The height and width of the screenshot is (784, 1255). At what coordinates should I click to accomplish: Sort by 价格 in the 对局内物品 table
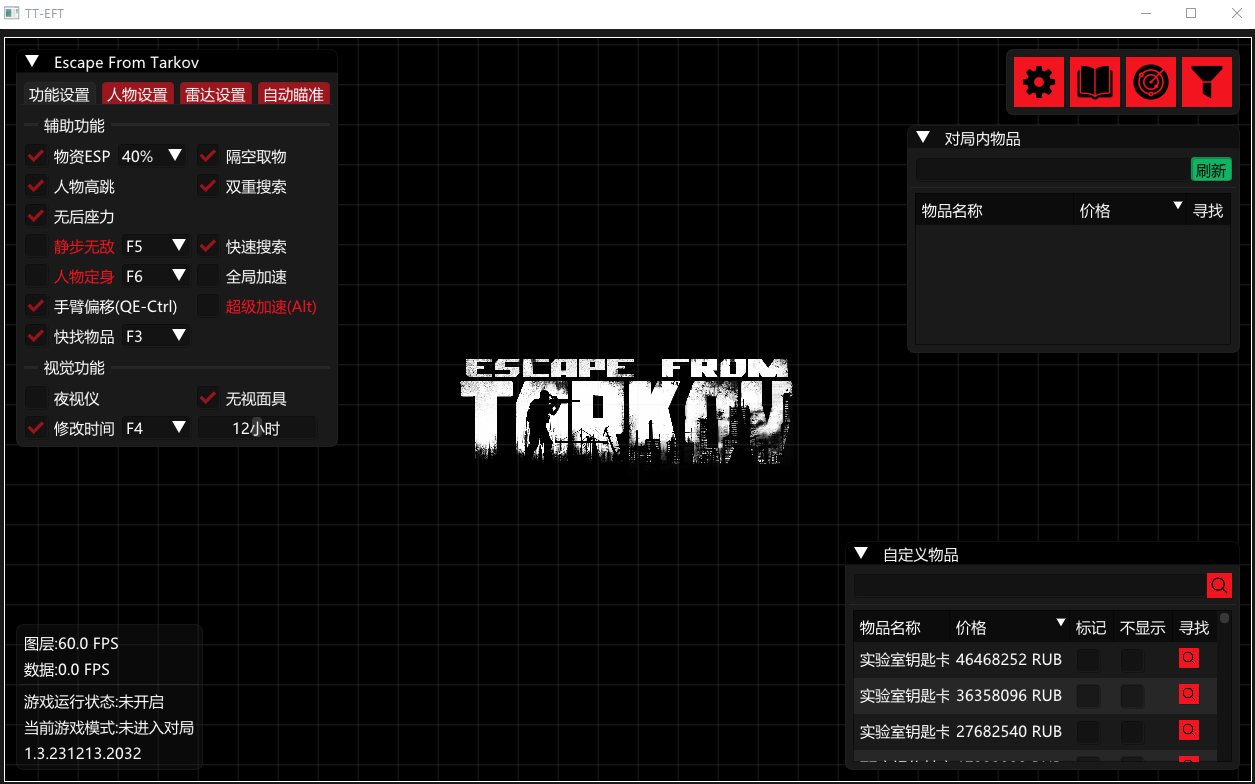(x=1130, y=211)
